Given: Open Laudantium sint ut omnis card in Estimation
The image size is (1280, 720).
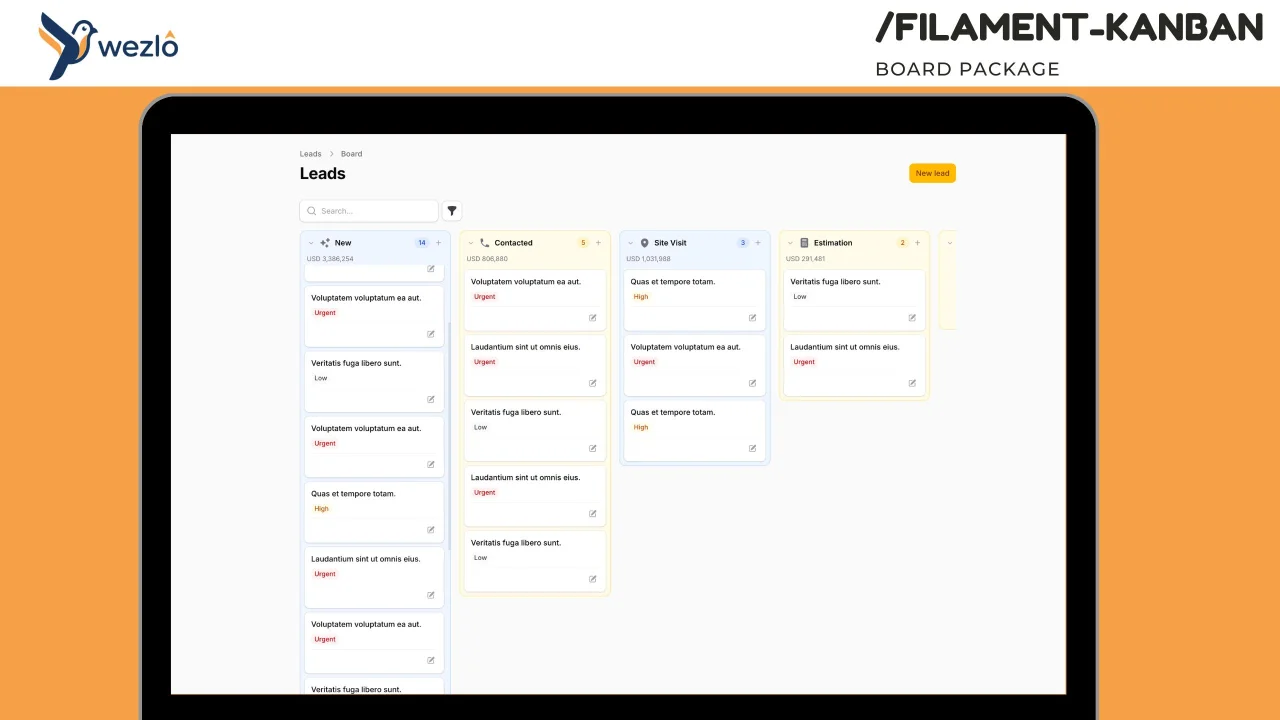Looking at the screenshot, I should click(x=854, y=365).
